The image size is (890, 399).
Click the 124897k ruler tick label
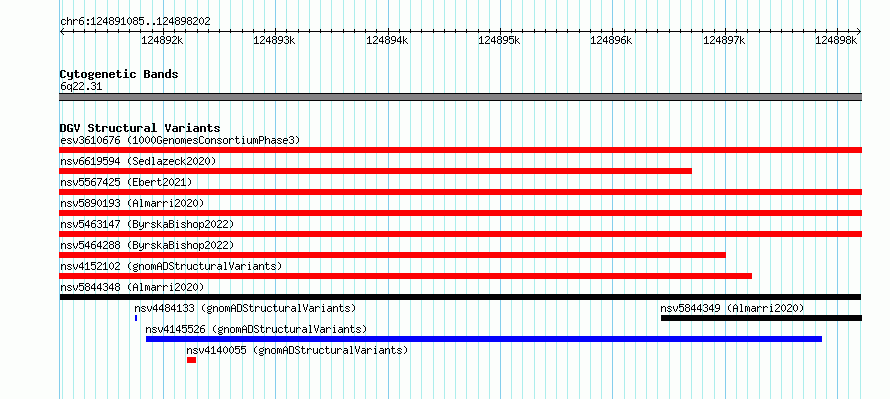click(x=724, y=41)
